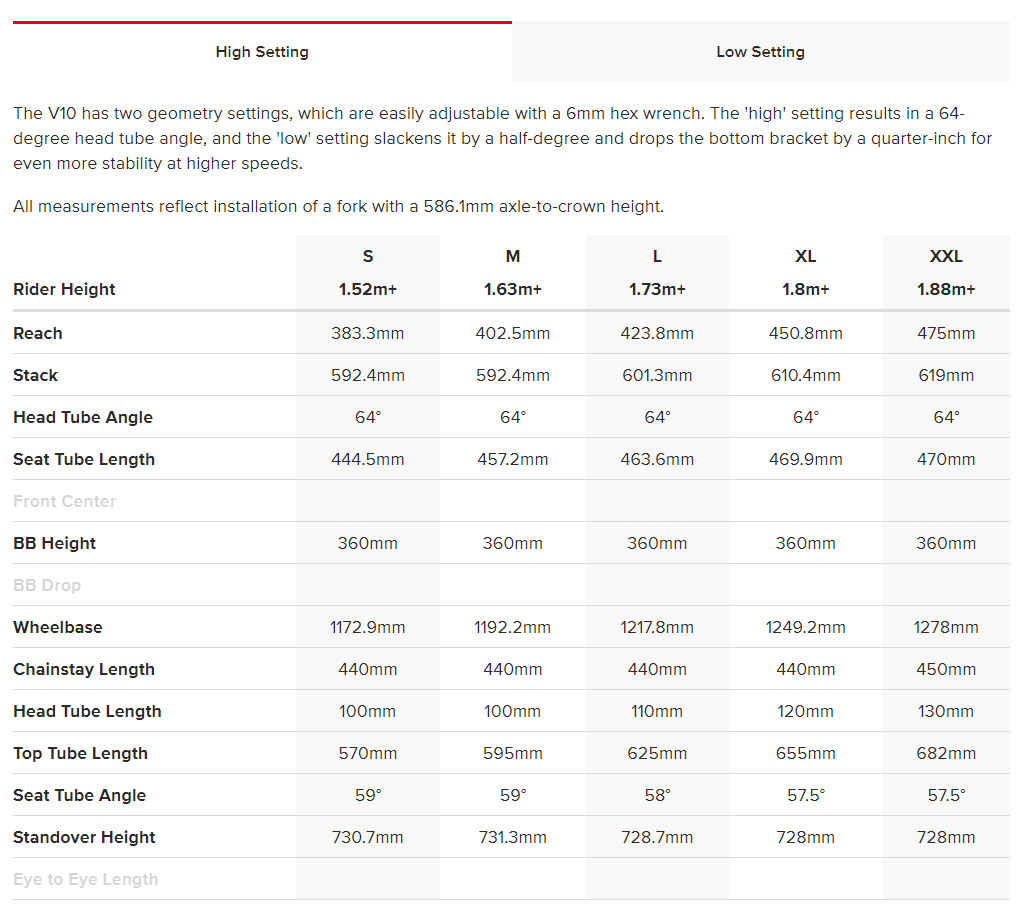
Task: Click the M reach value 402.5mm
Action: click(512, 333)
